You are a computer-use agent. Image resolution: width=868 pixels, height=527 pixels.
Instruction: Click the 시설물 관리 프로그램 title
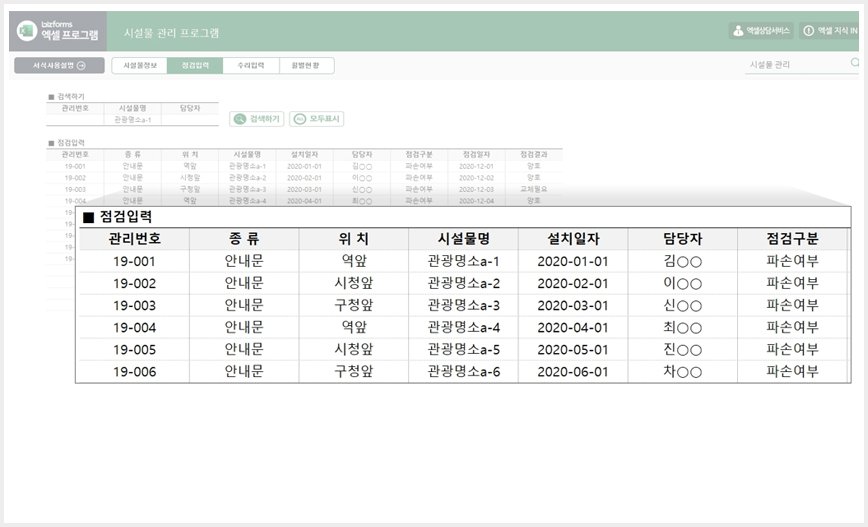[172, 33]
